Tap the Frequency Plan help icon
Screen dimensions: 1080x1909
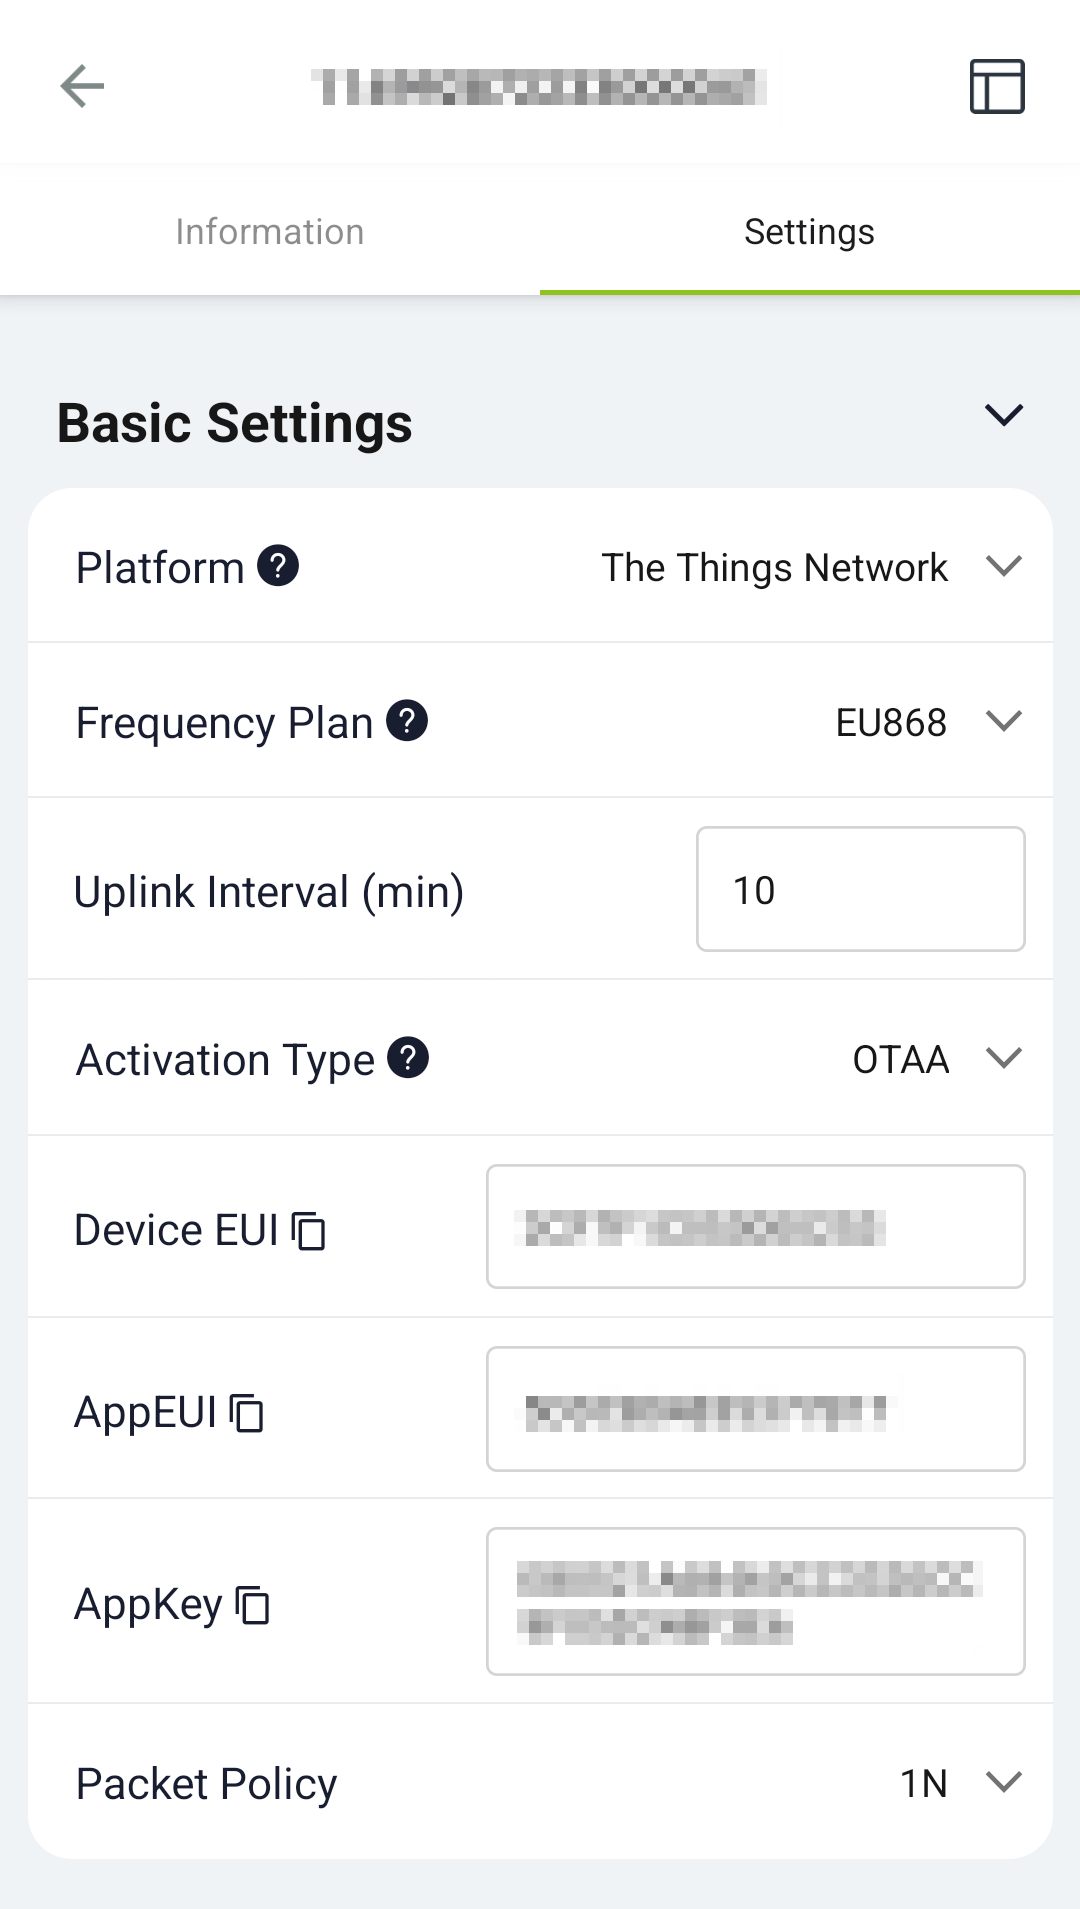click(407, 720)
